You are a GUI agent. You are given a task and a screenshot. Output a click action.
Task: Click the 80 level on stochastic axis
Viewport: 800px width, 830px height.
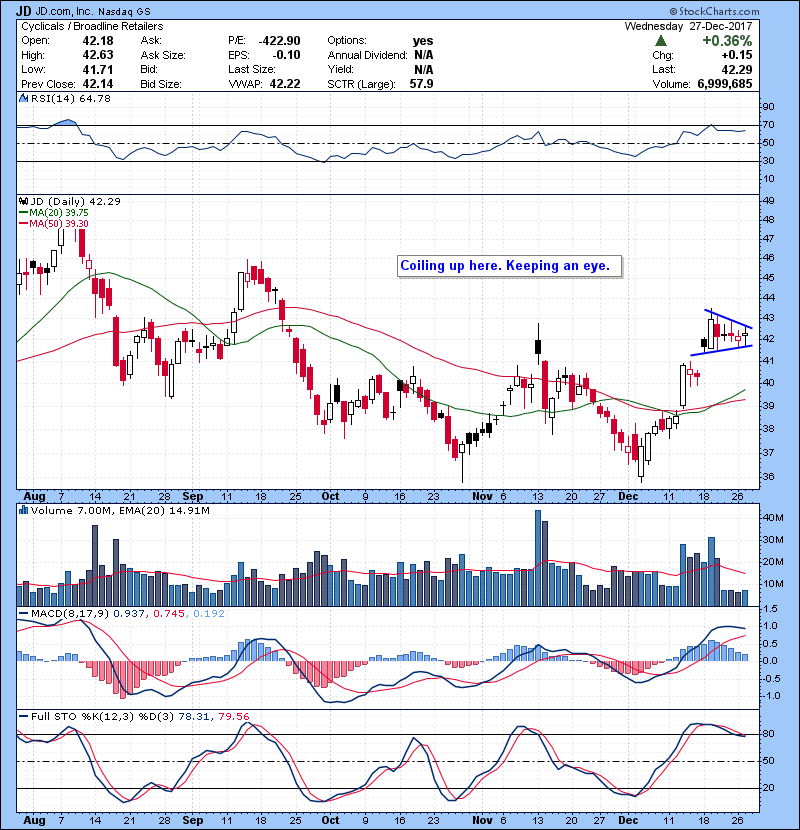pos(768,734)
